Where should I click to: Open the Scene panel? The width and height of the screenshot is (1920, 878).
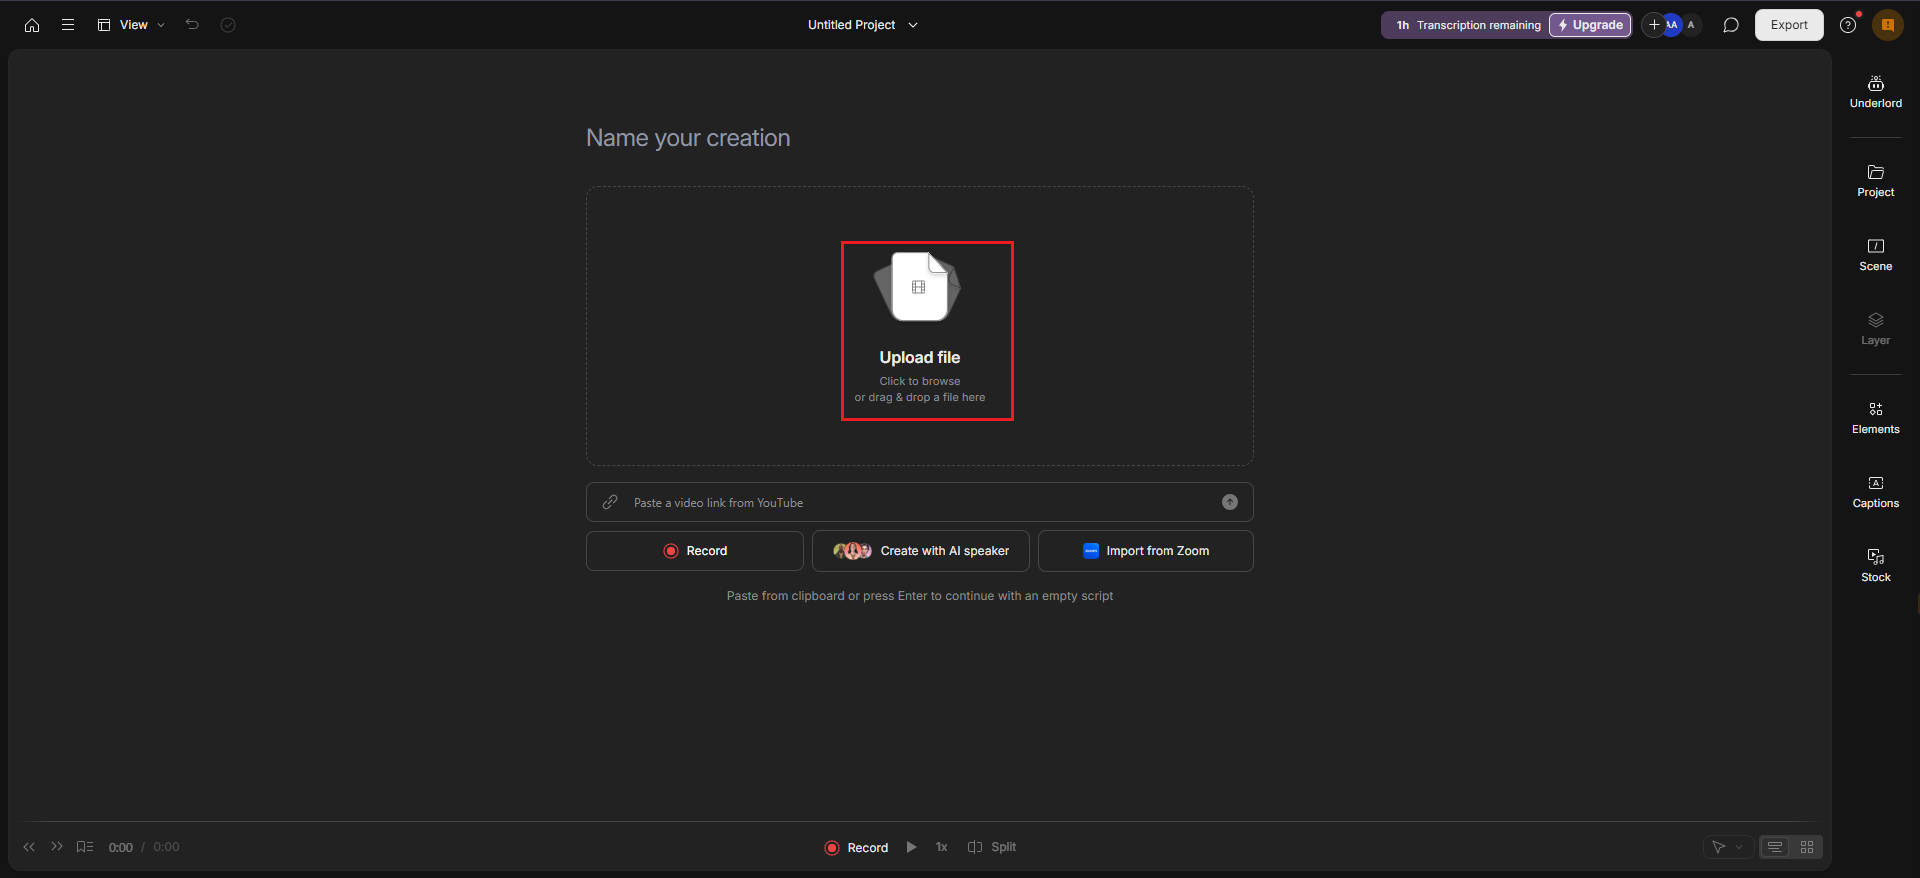click(1876, 255)
